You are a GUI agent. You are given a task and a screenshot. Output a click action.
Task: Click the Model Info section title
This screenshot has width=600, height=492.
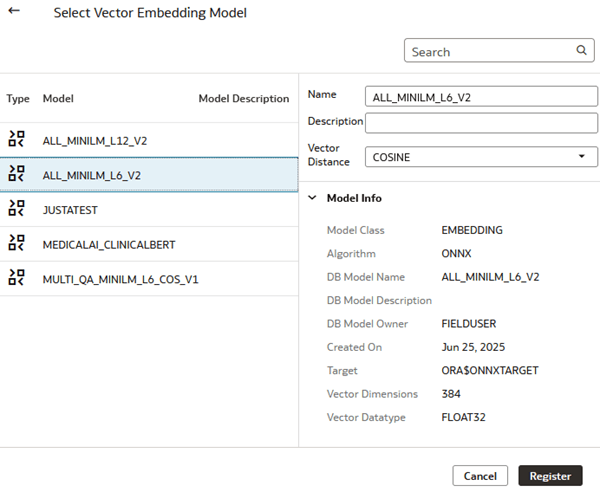pos(354,198)
